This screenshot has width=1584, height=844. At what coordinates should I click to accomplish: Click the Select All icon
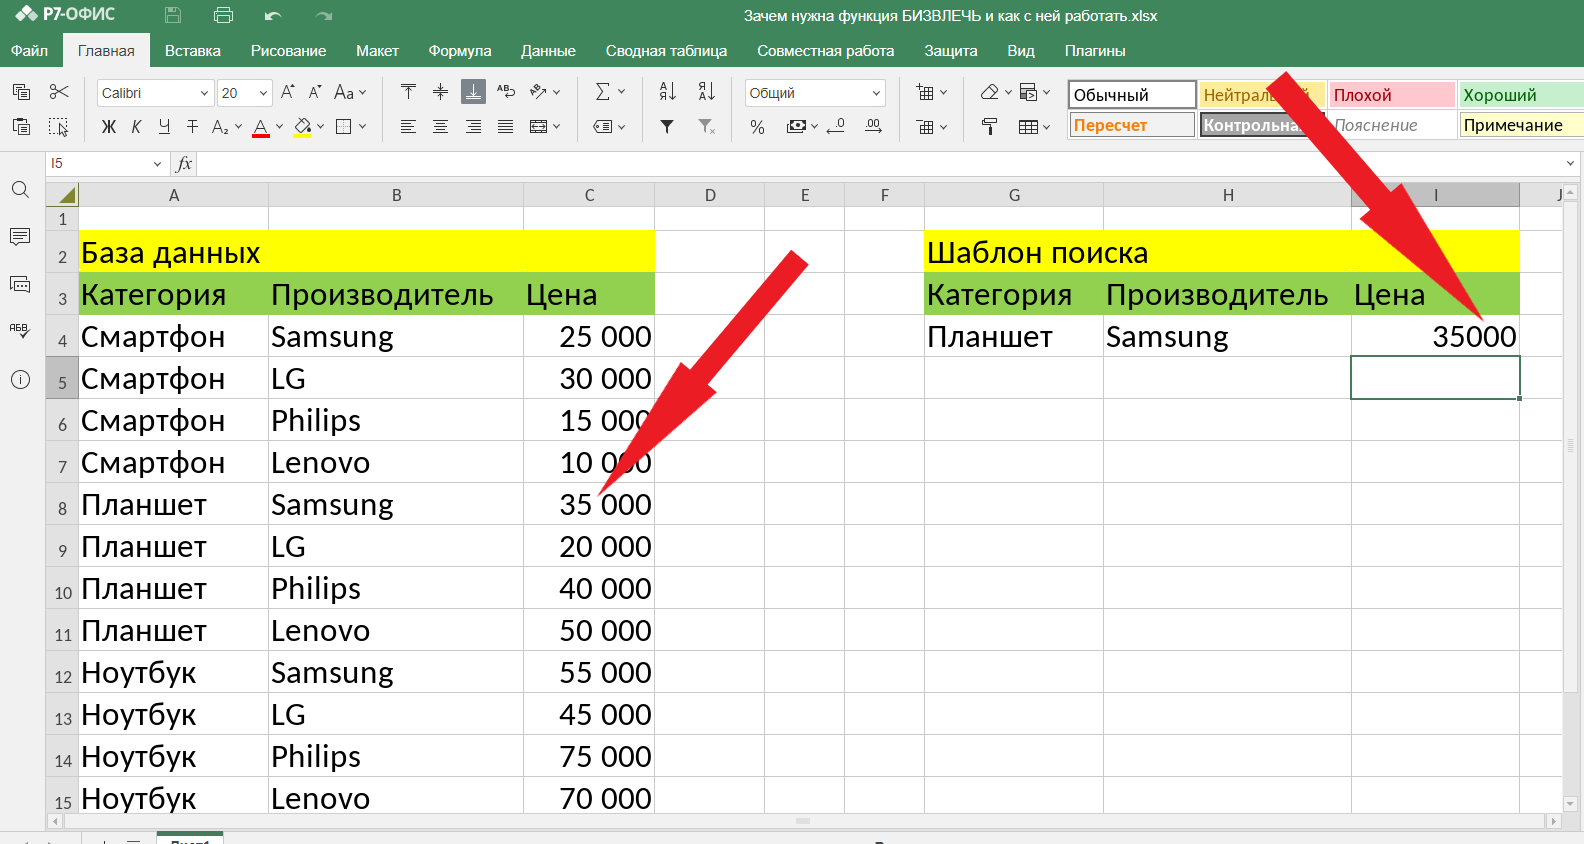(59, 126)
